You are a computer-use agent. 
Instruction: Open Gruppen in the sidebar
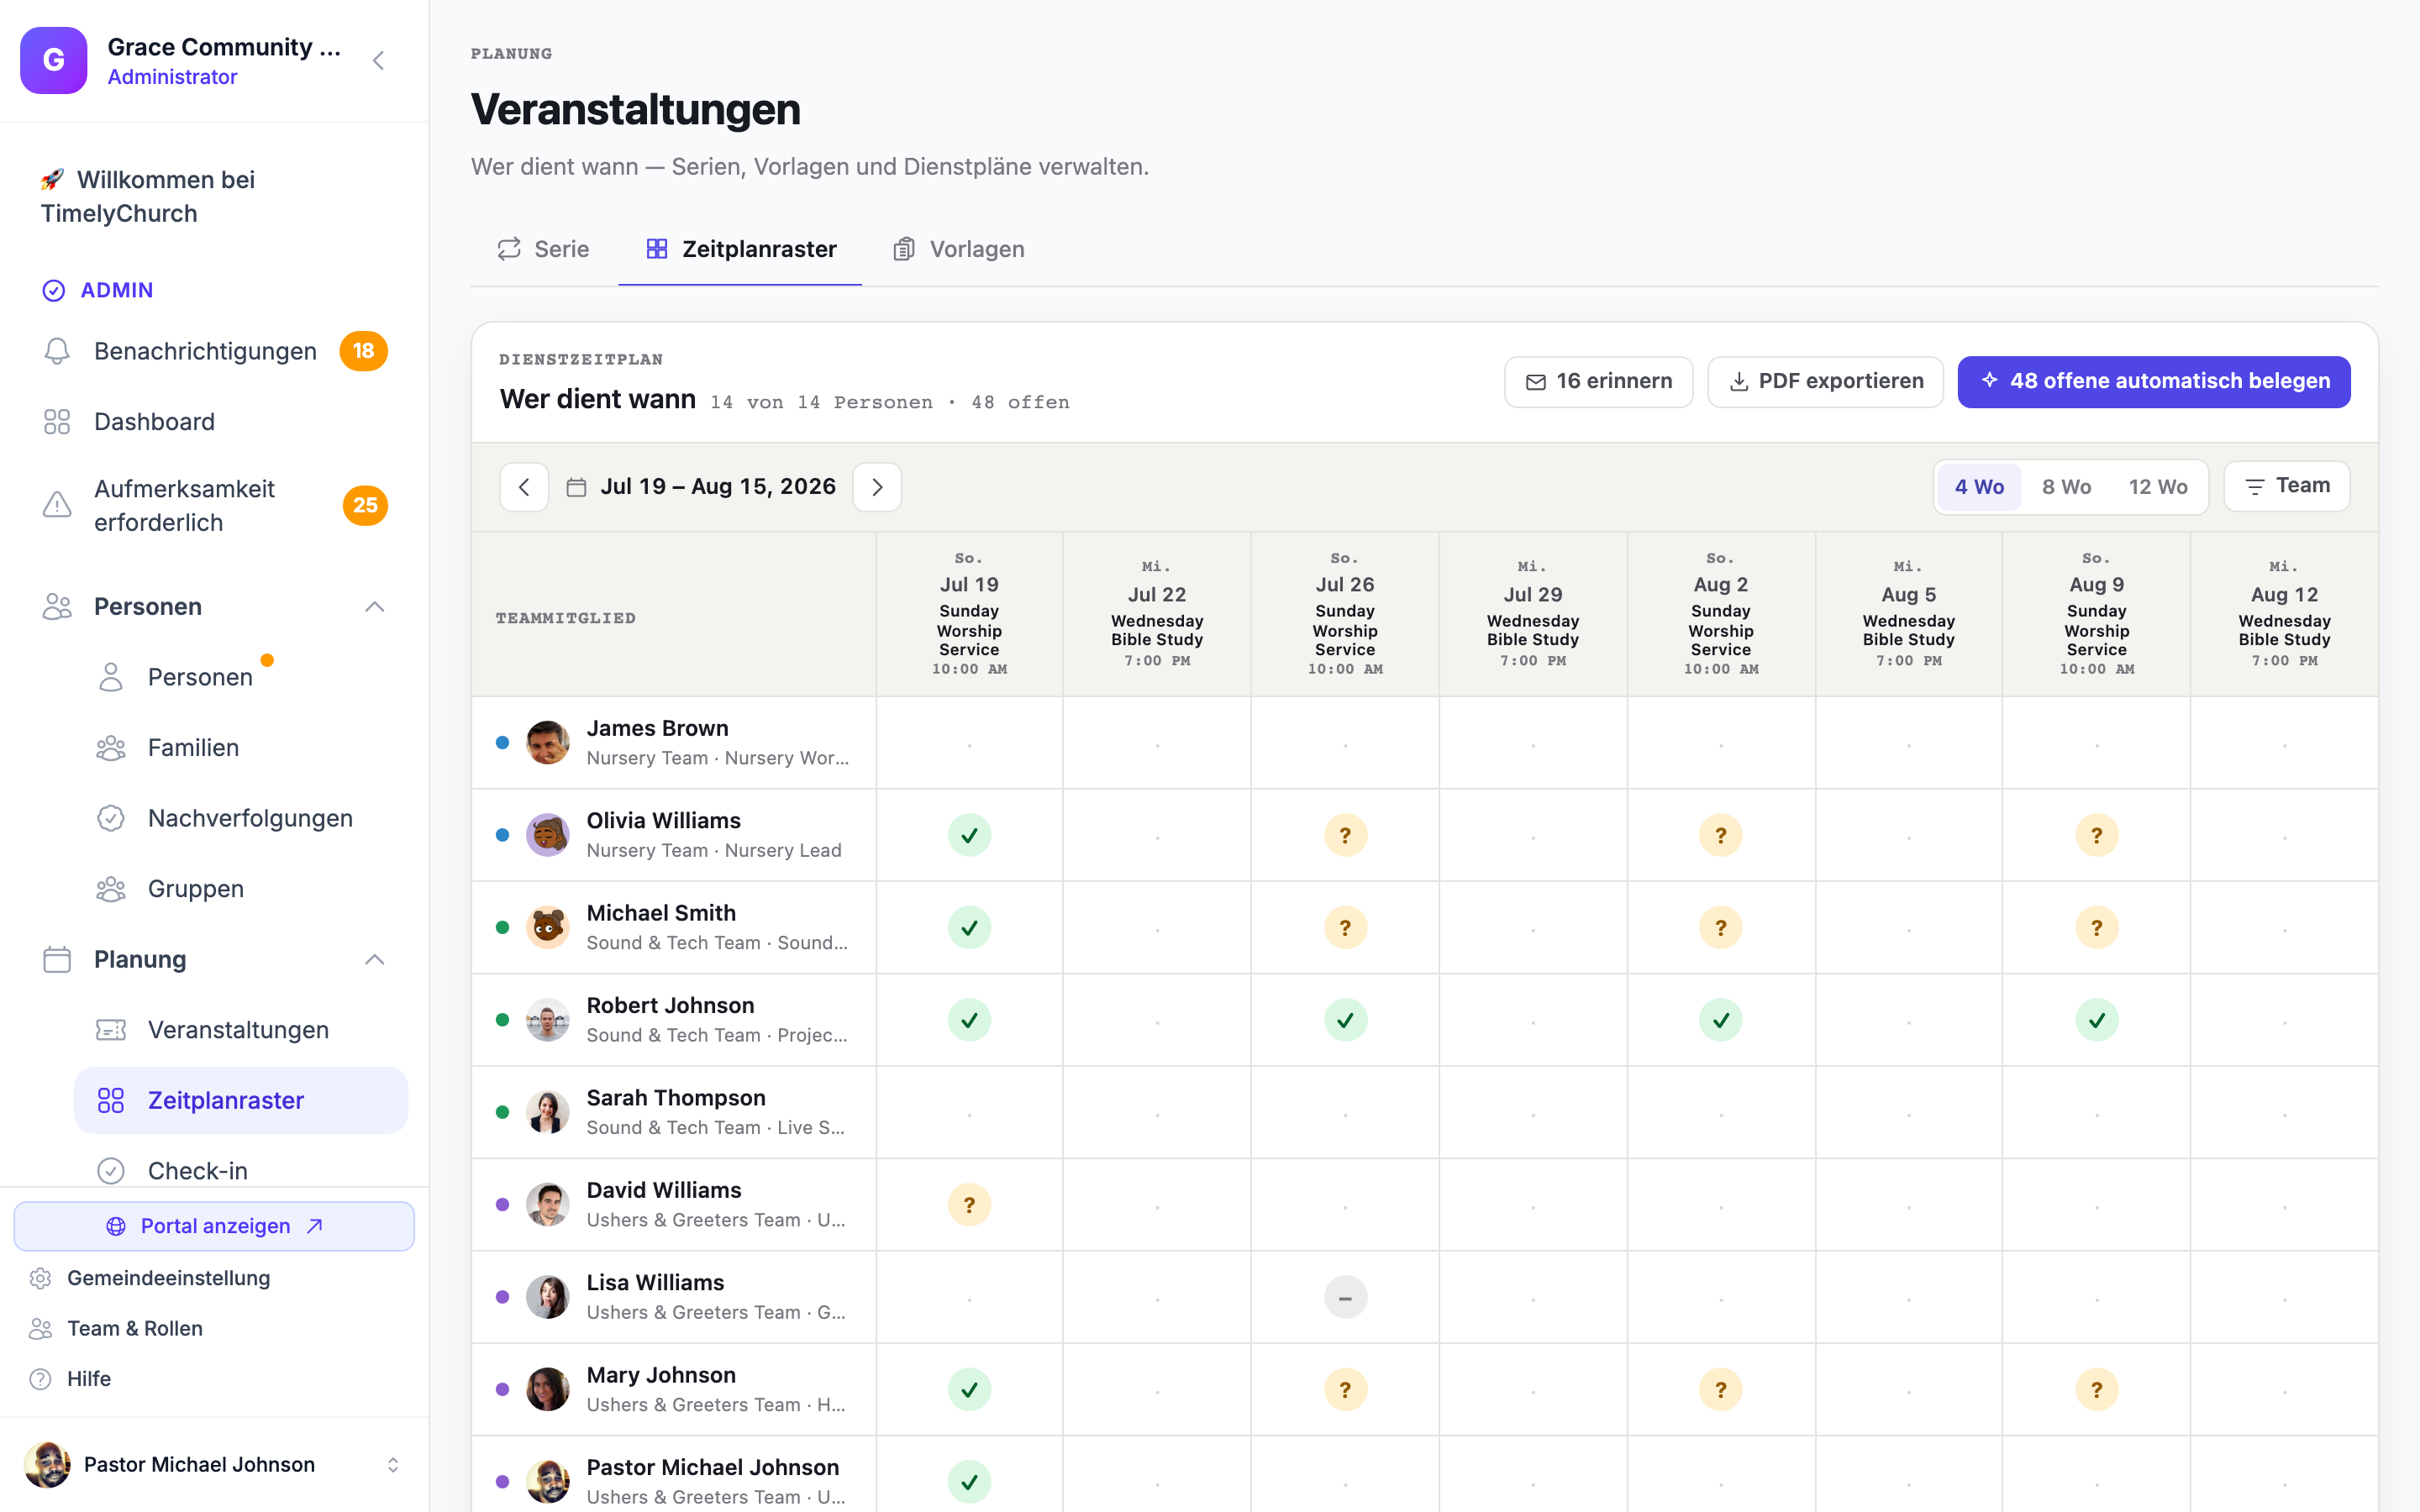[x=241, y=889]
